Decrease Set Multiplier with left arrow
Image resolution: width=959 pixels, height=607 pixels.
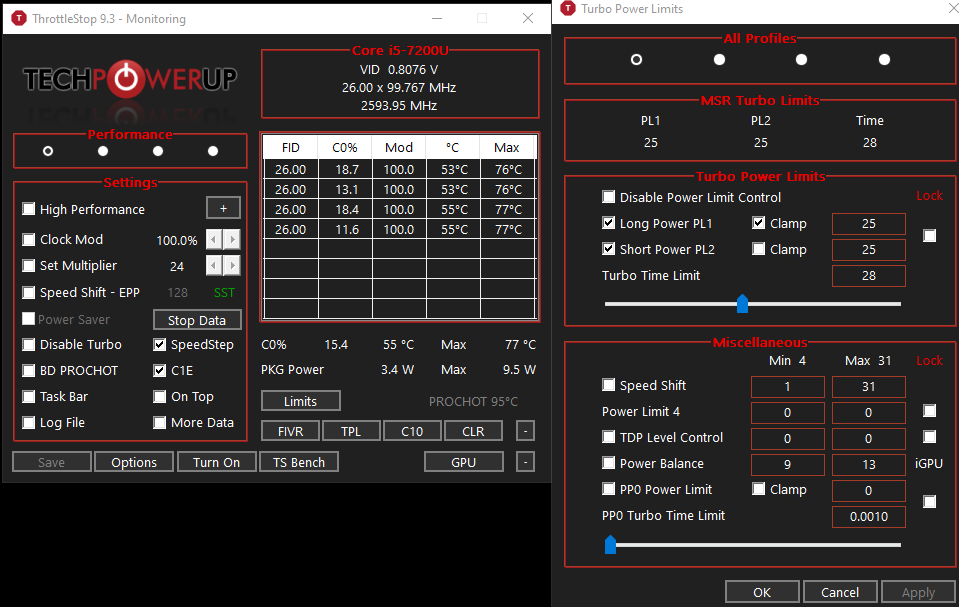(x=213, y=266)
